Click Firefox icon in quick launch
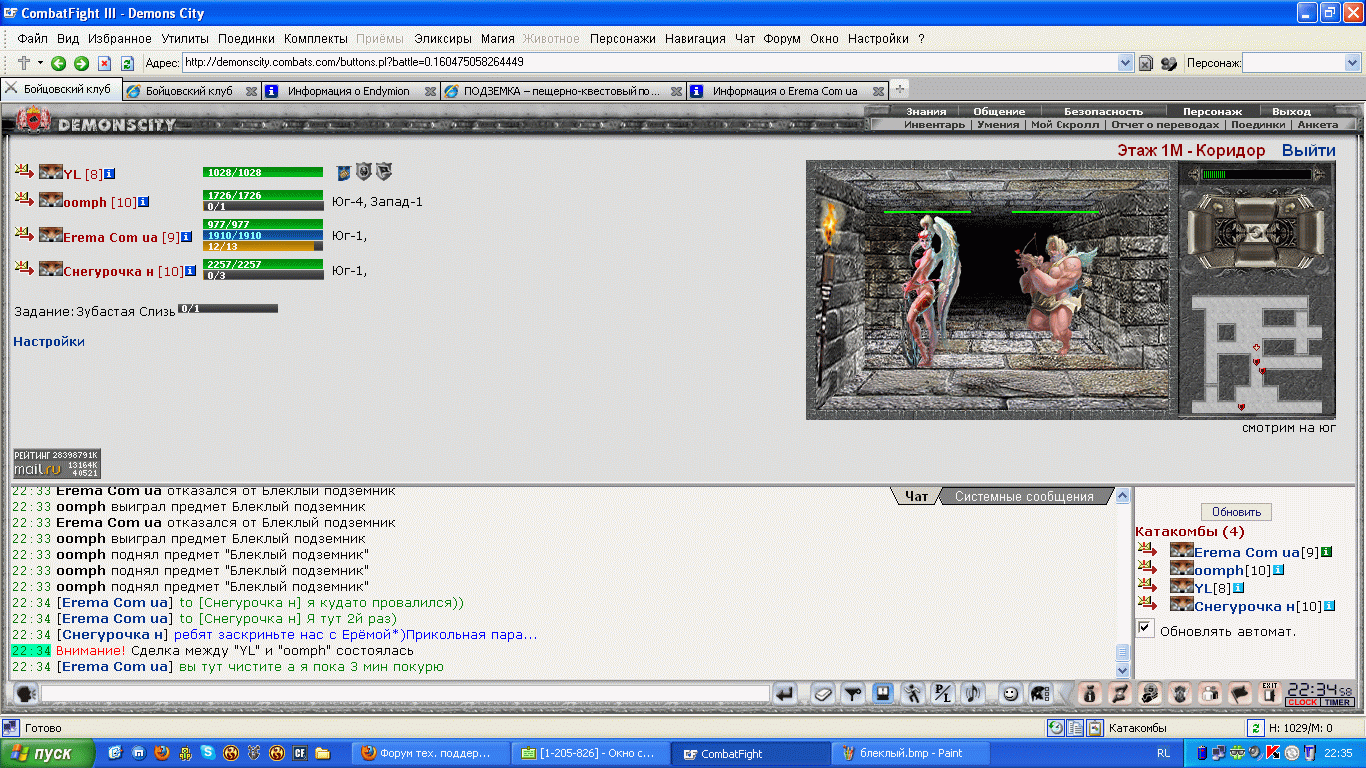 coord(162,753)
